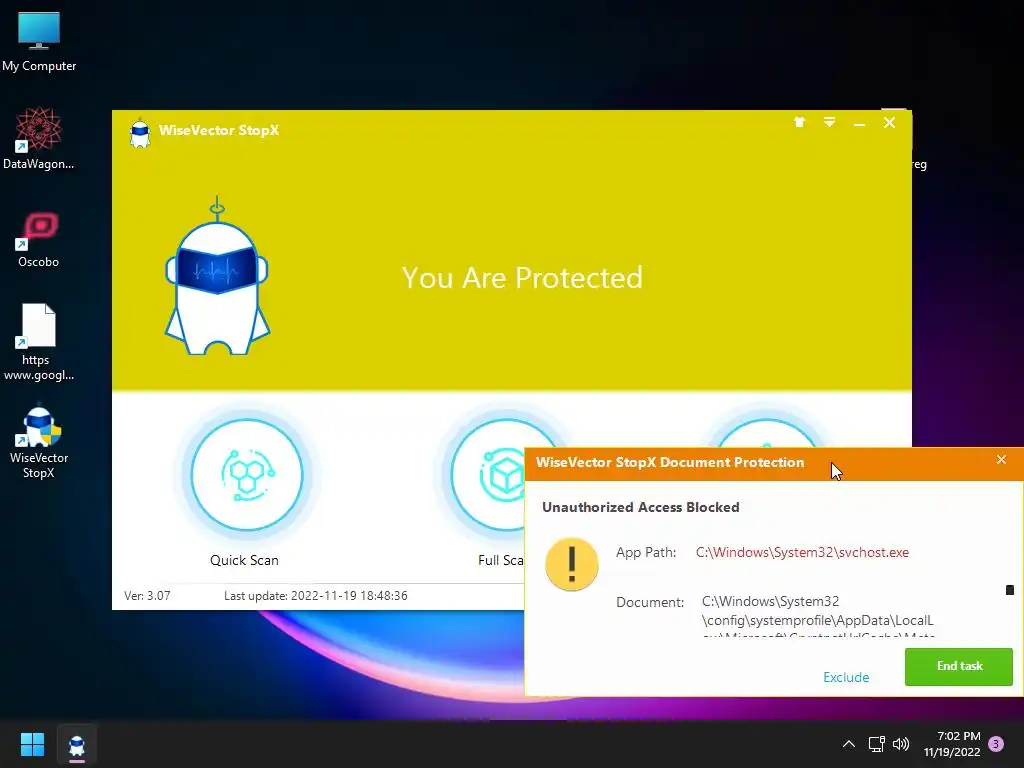
Task: Minimize the WiseVector StopX window
Action: point(859,123)
